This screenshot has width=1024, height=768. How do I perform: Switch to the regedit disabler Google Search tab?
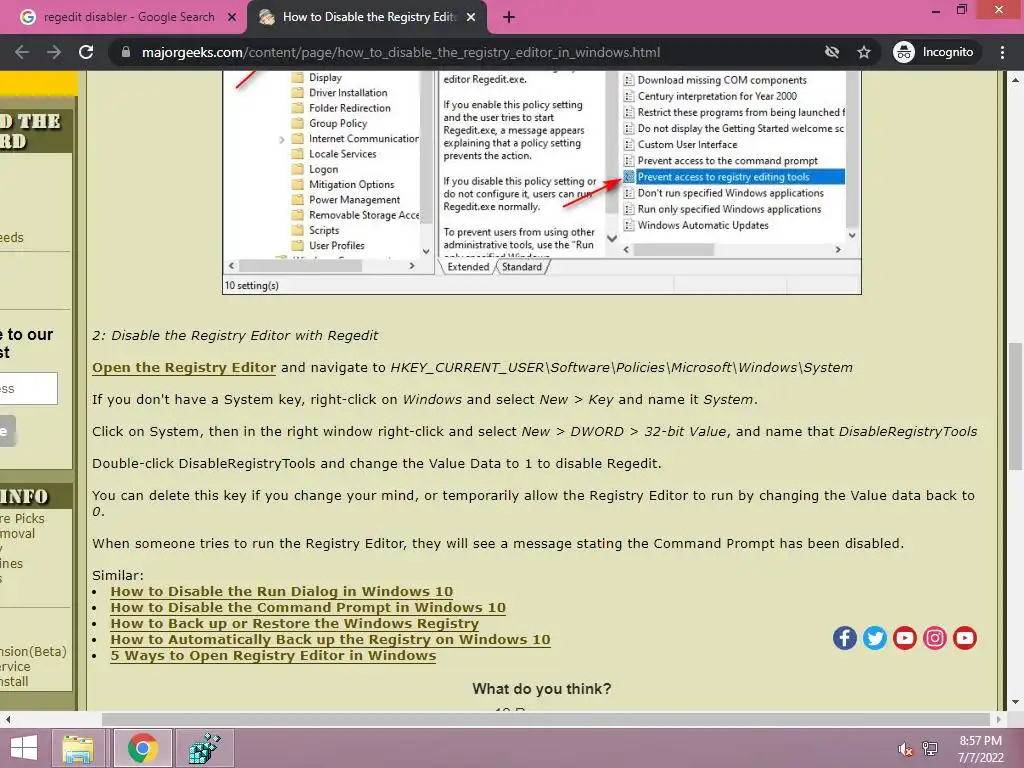pyautogui.click(x=129, y=17)
